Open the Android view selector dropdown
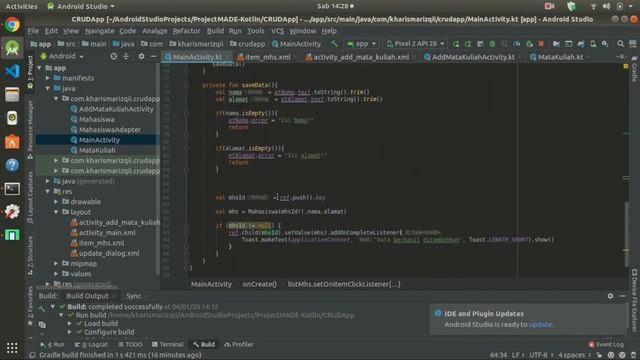Viewport: 640px width, 360px height. click(x=62, y=56)
